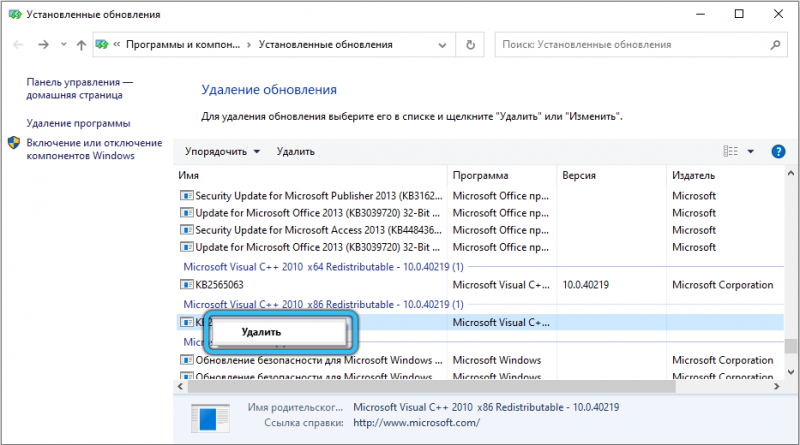Click icon next to KB2565063
Viewport: 800px width, 445px height.
pos(187,285)
